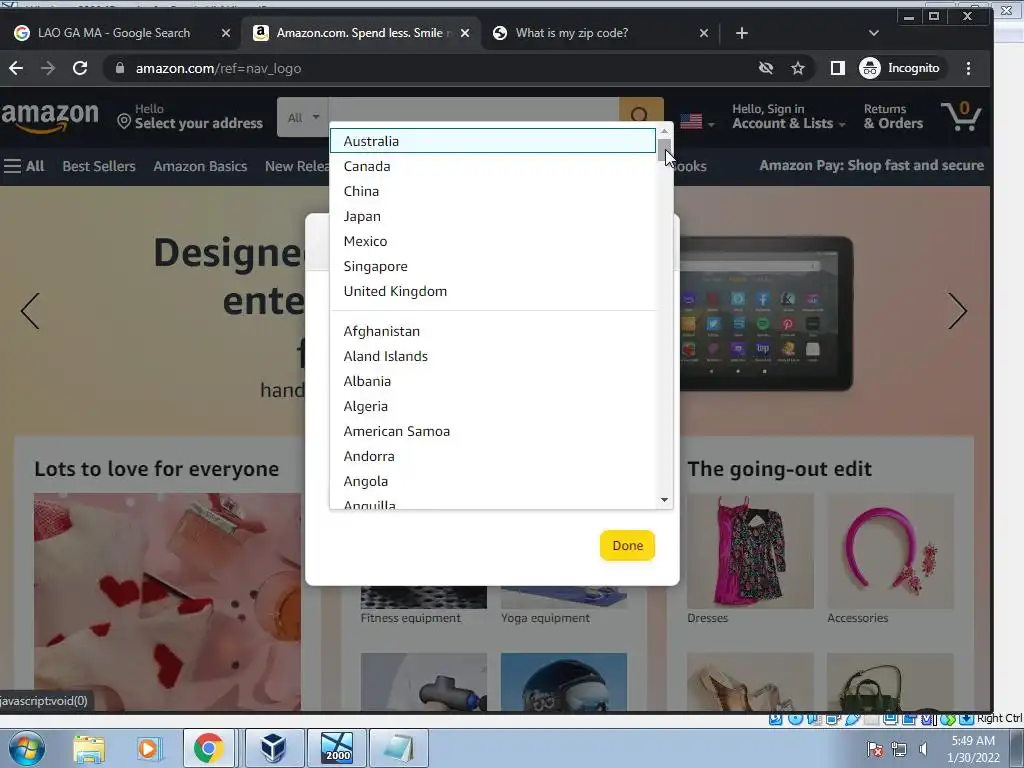This screenshot has height=768, width=1024.
Task: Select Andorra in the dropdown list
Action: point(492,456)
